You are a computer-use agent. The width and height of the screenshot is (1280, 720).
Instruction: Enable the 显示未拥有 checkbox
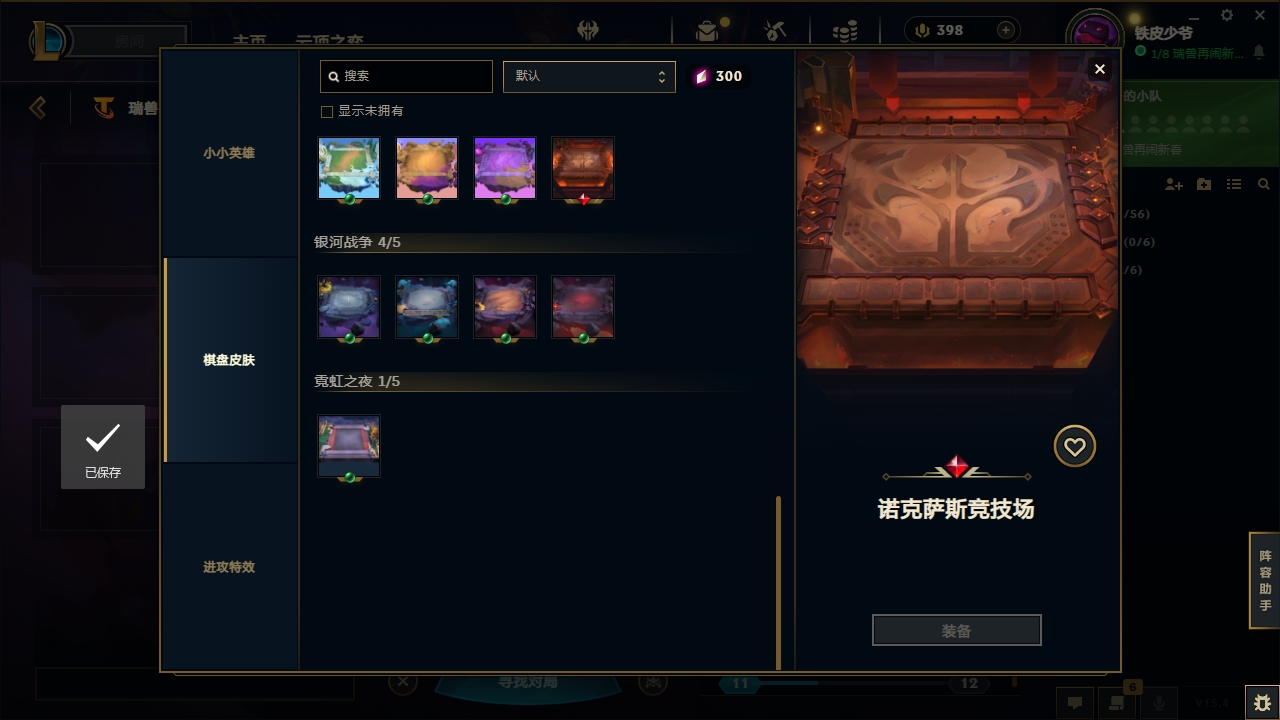point(326,111)
